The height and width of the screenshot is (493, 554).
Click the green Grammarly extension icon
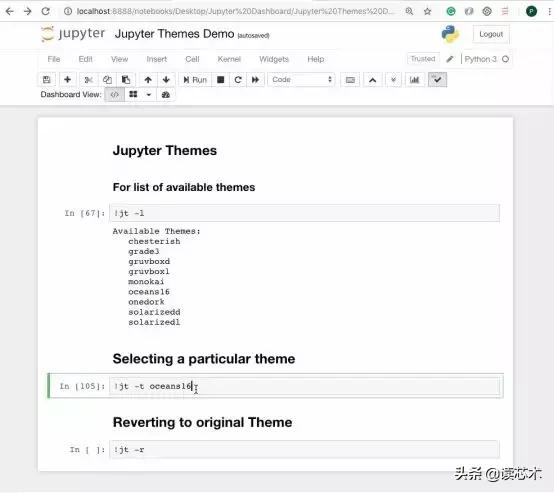(451, 11)
